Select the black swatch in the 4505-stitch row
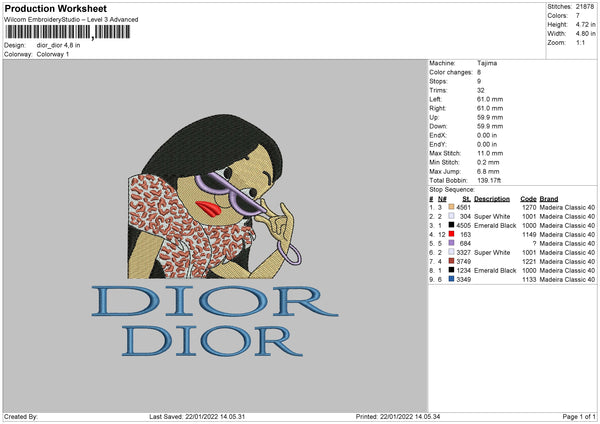 (x=451, y=225)
